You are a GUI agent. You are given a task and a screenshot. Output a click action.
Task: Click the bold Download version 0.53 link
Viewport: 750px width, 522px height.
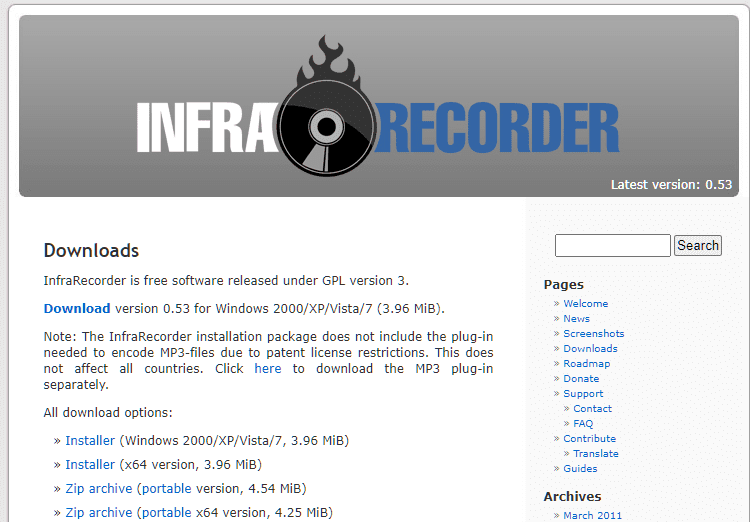pyautogui.click(x=77, y=309)
